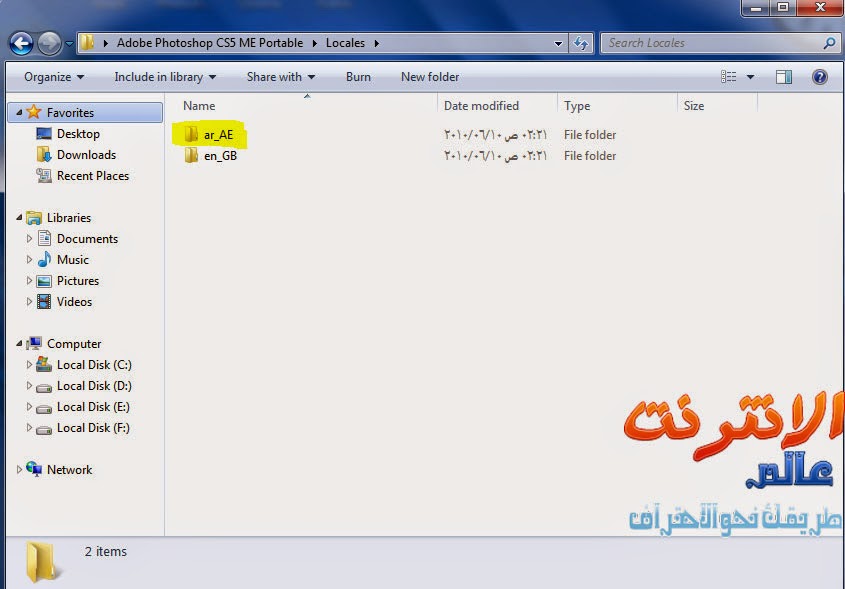Maximize the Explorer window
Screen dimensions: 845x589
[x=783, y=7]
